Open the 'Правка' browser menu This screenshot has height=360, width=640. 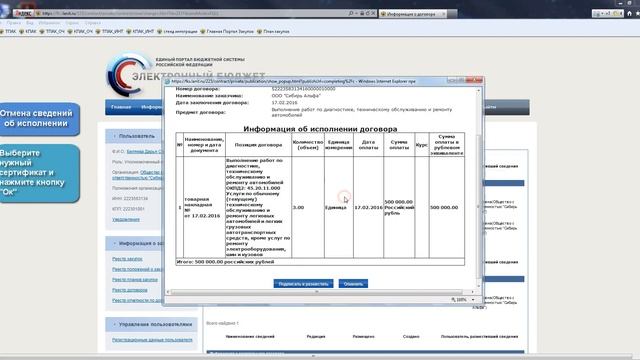click(13, 23)
